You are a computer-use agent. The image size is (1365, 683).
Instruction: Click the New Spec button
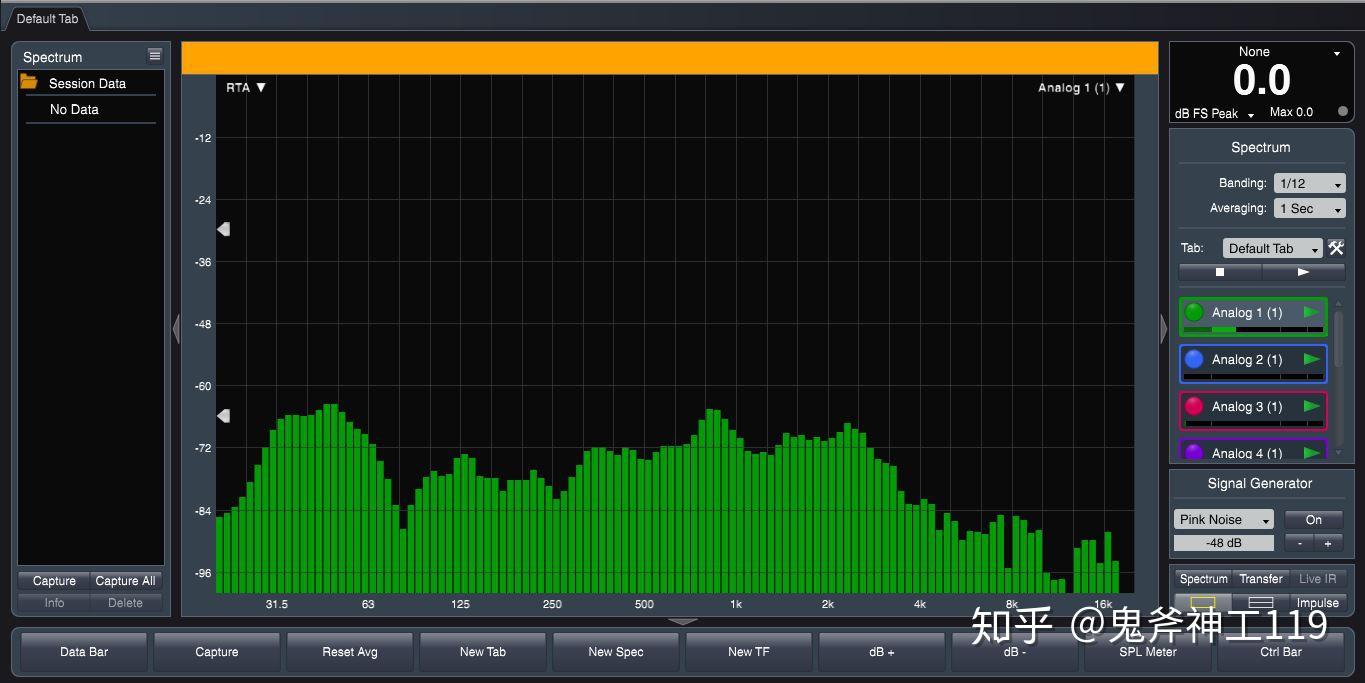pyautogui.click(x=616, y=651)
